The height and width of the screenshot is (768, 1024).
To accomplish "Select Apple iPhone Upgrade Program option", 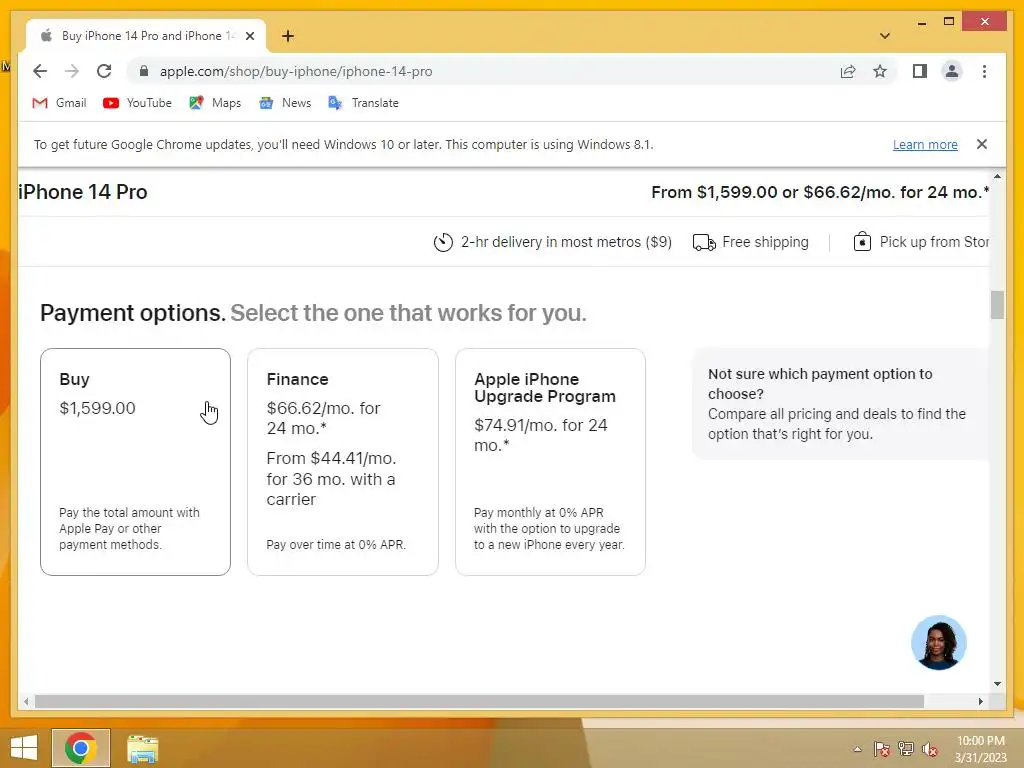I will [551, 462].
